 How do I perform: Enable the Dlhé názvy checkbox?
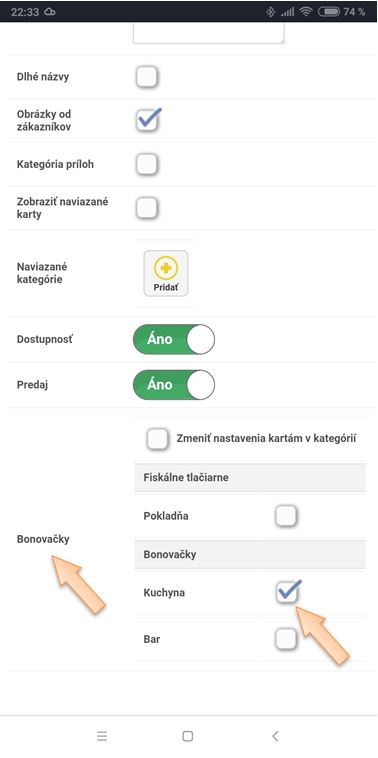tap(146, 77)
